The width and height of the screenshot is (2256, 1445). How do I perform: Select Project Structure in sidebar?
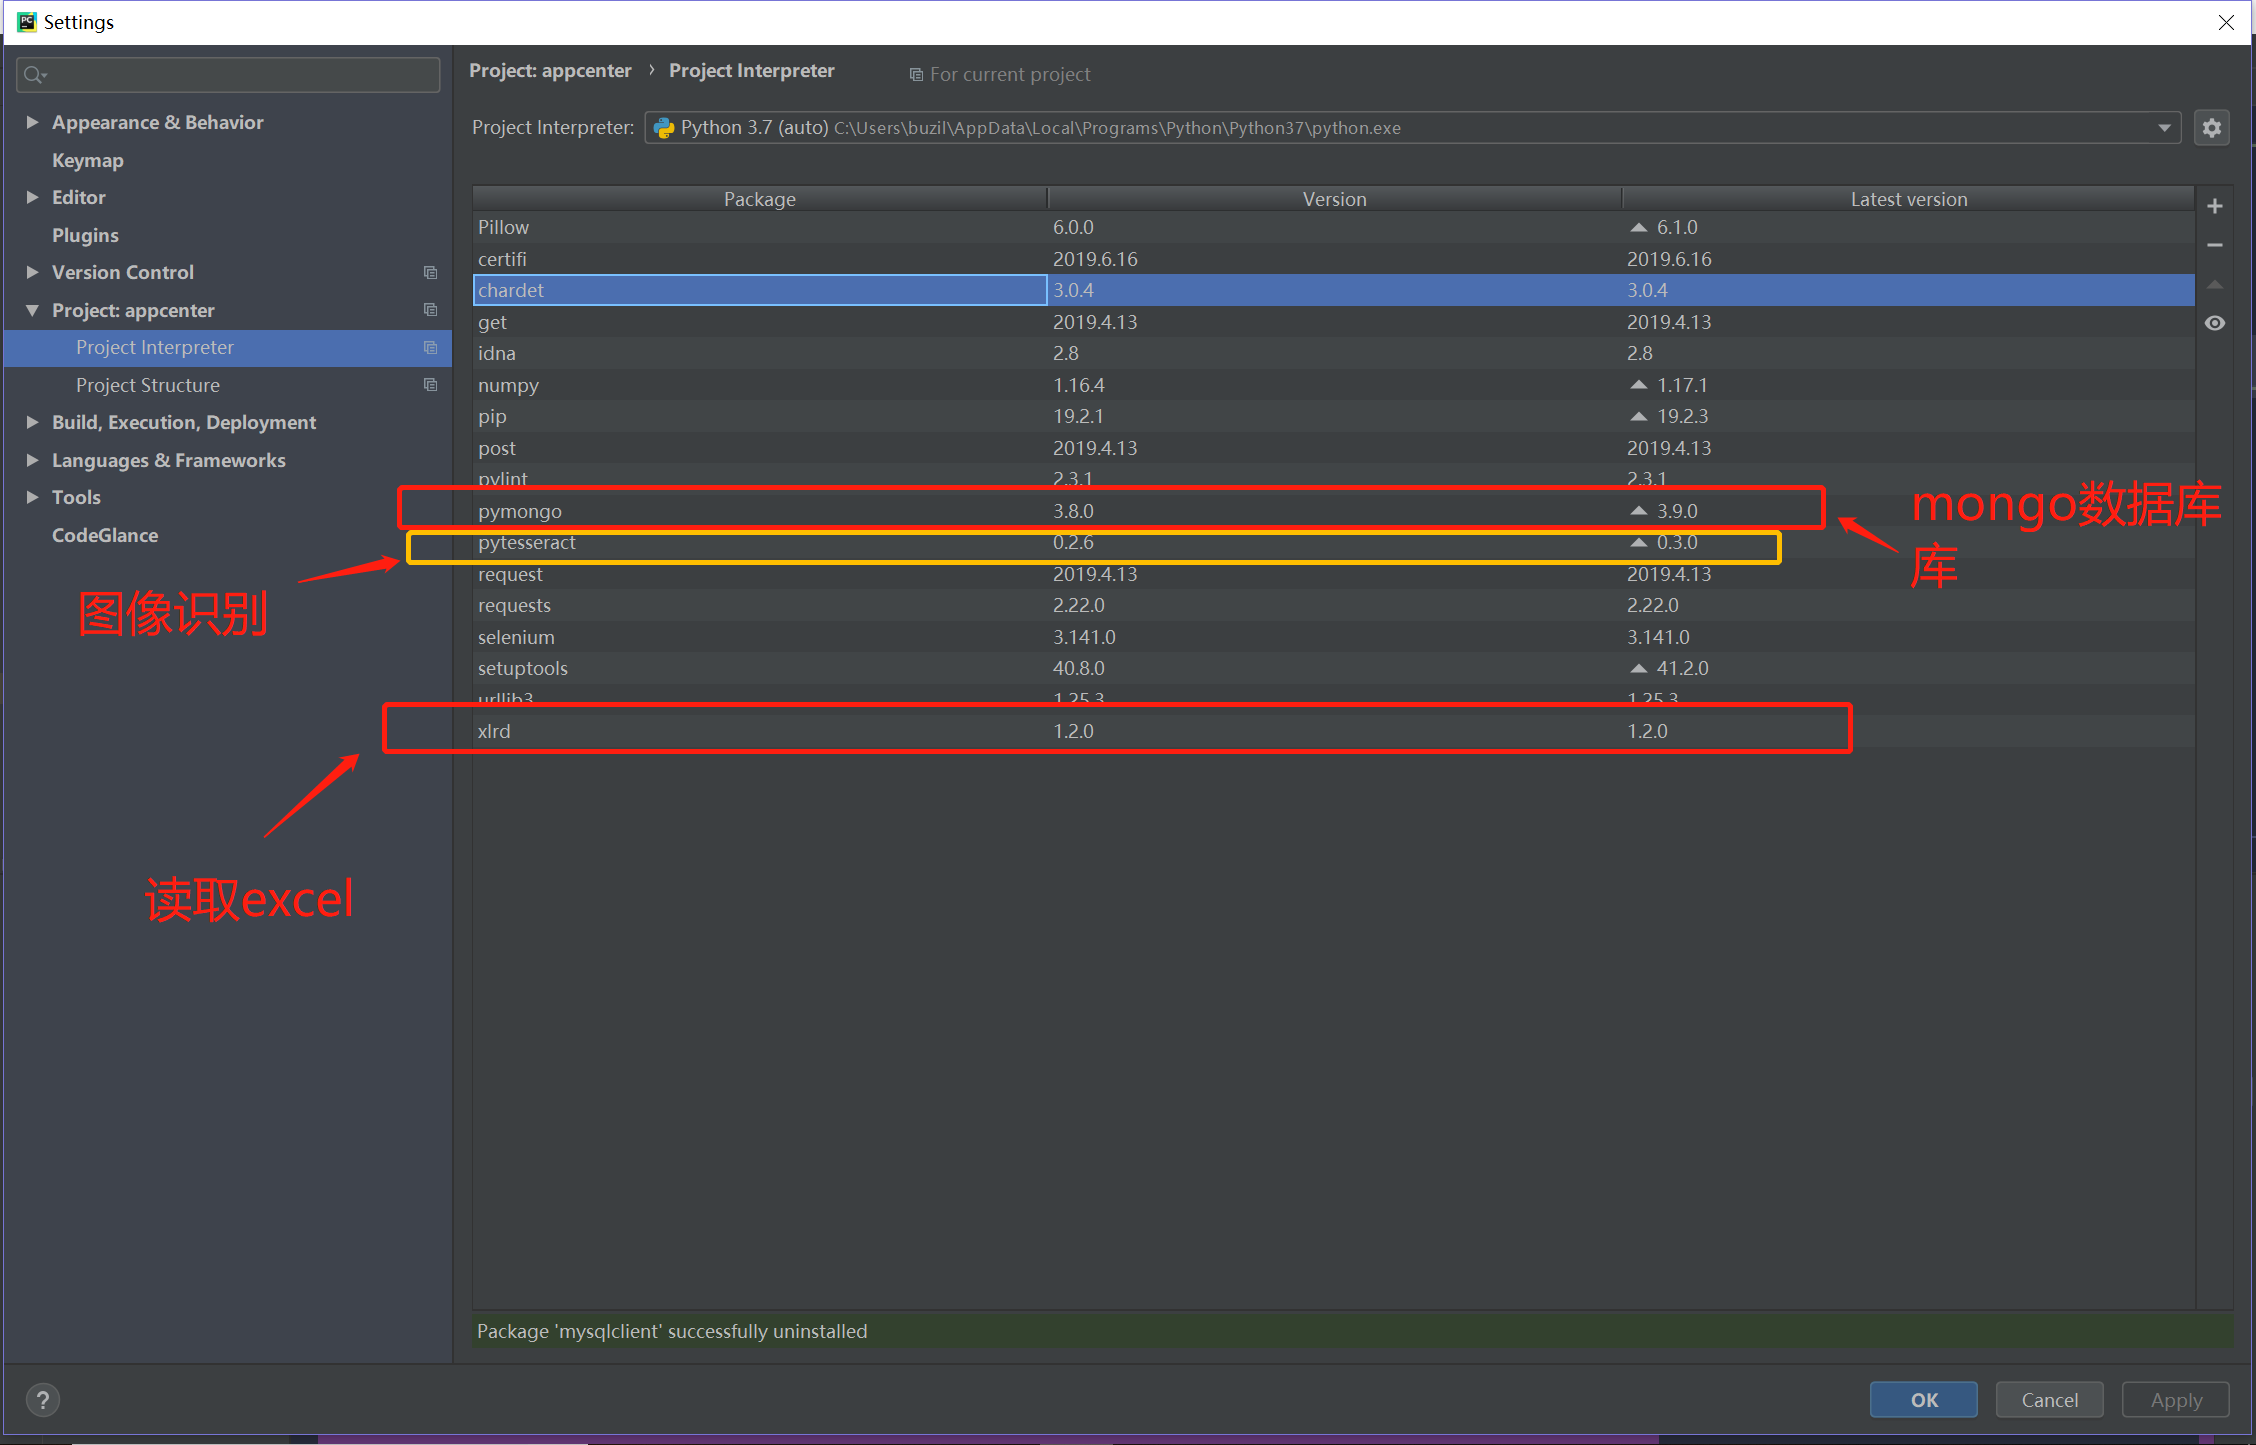(x=148, y=385)
